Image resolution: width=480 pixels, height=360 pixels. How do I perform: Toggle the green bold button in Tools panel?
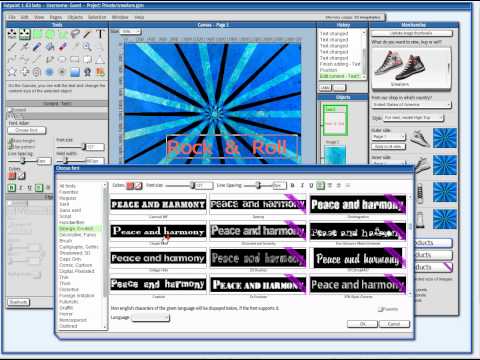click(x=11, y=188)
